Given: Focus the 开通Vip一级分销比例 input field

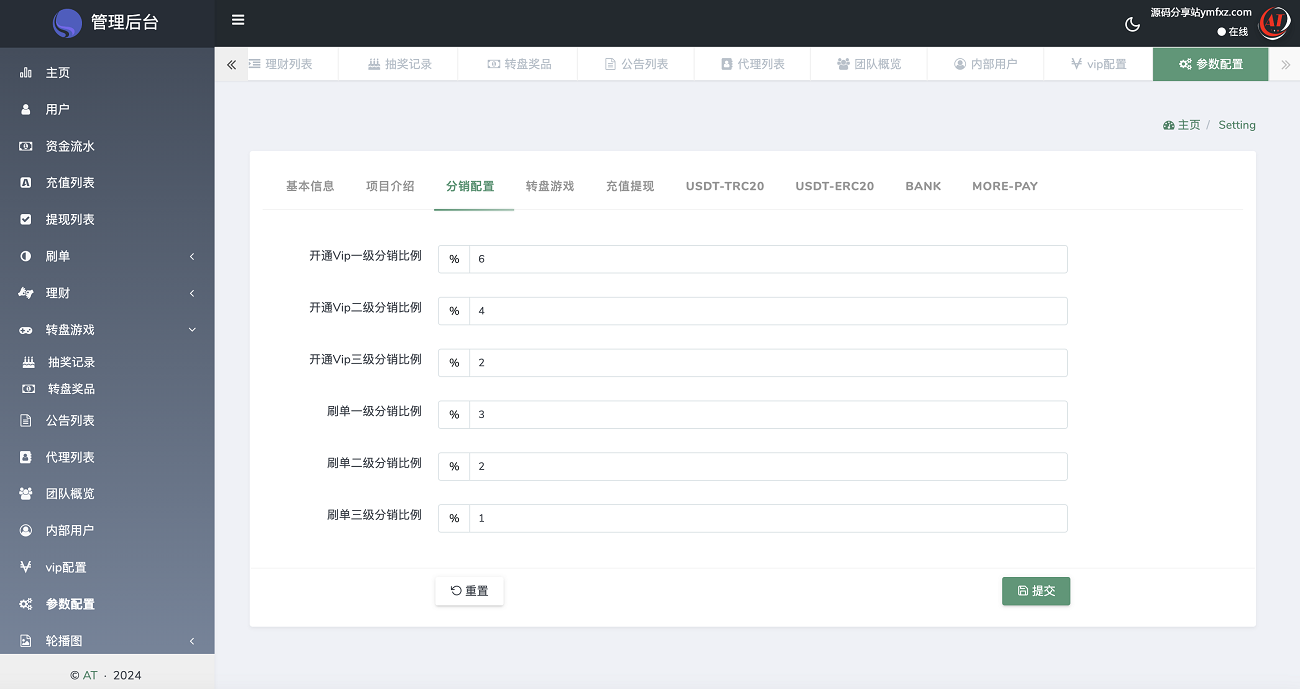Looking at the screenshot, I should point(767,259).
